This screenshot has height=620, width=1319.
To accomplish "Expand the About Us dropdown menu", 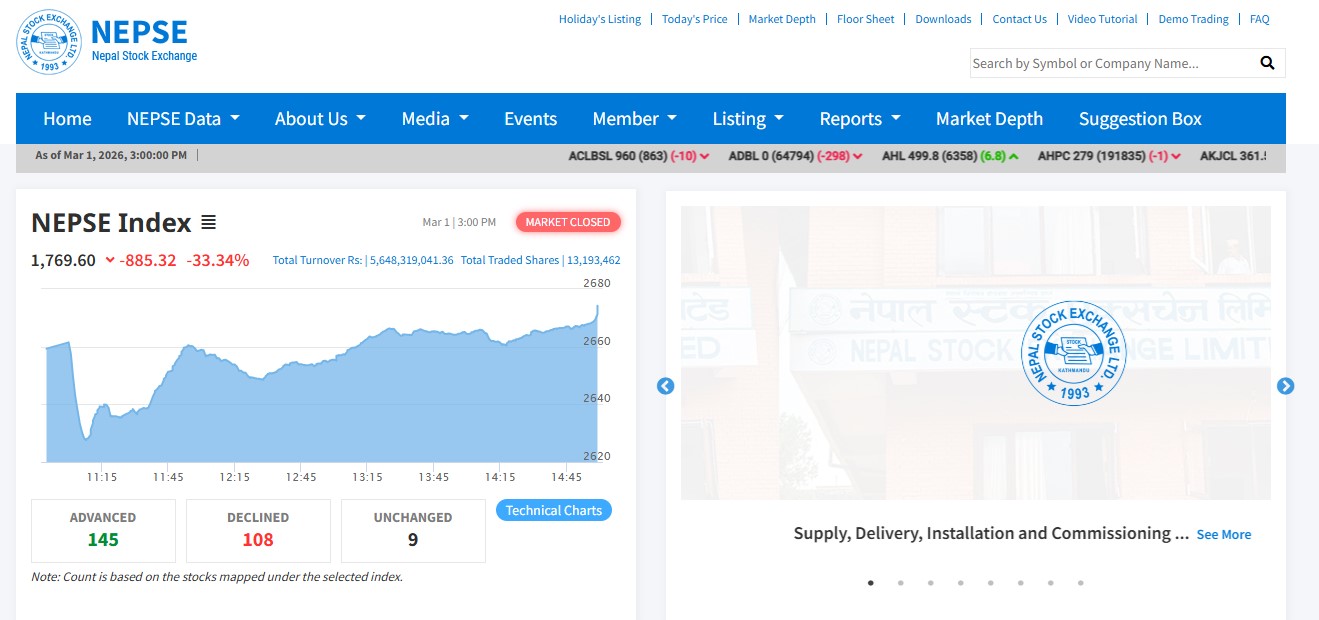I will 320,119.
